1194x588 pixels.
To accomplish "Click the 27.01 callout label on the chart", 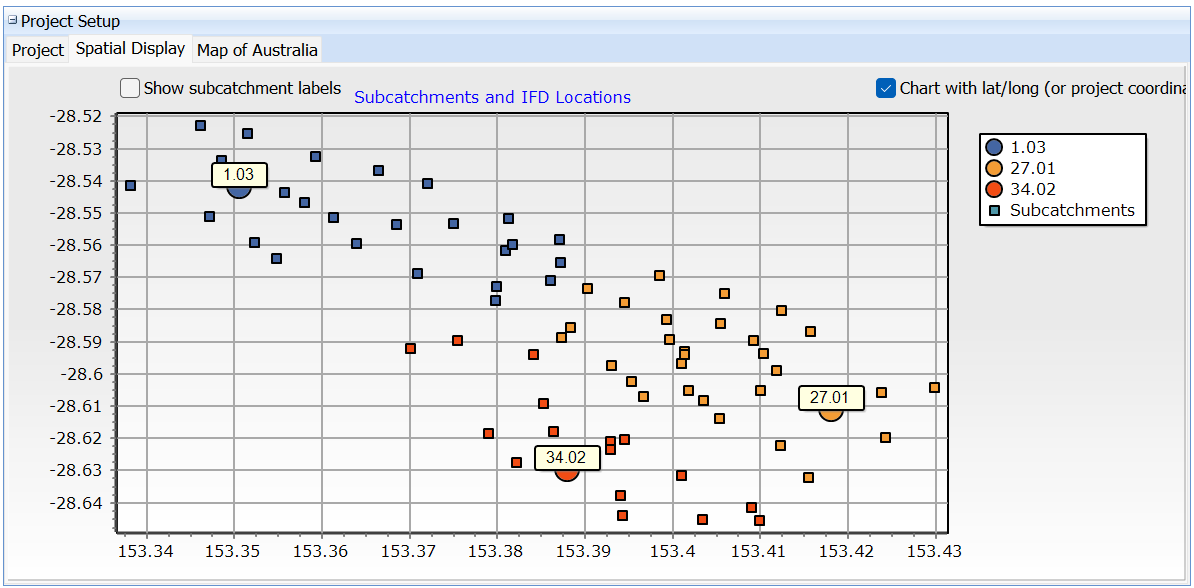I will coord(830,397).
